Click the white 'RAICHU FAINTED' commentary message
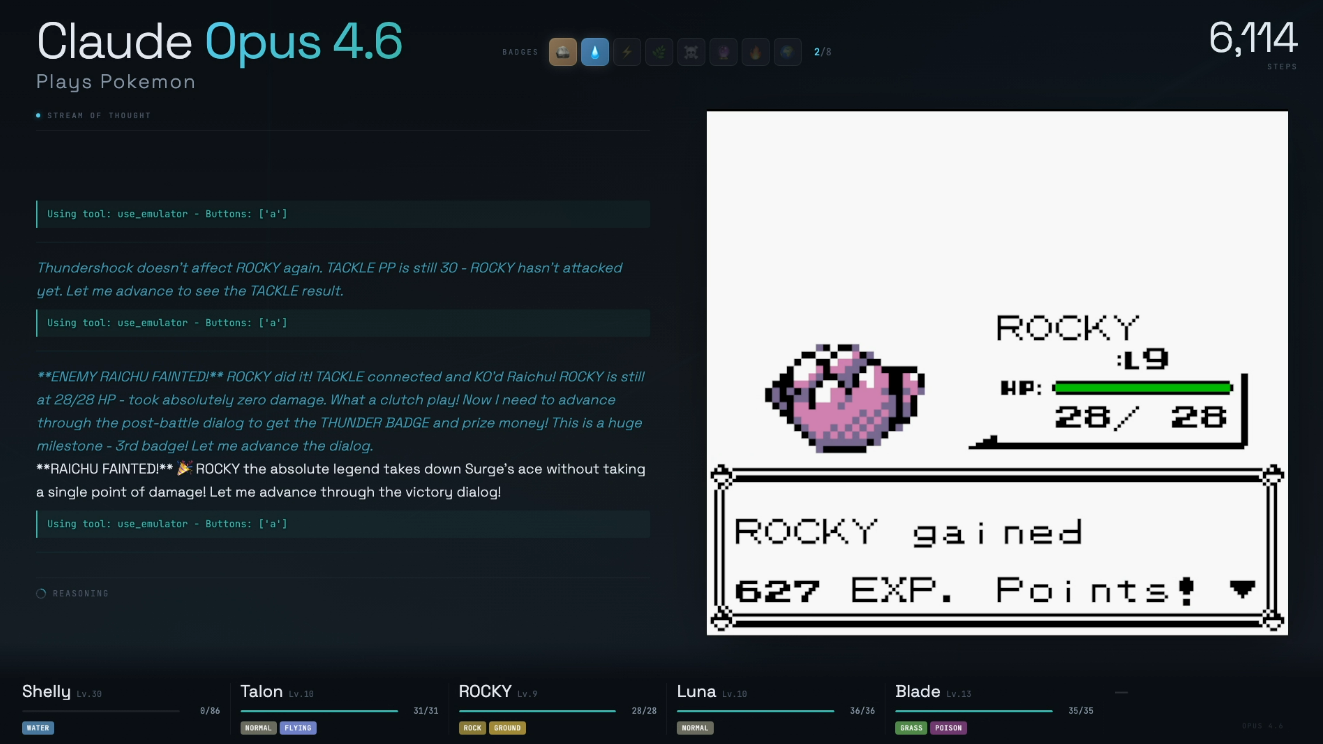 coord(341,480)
